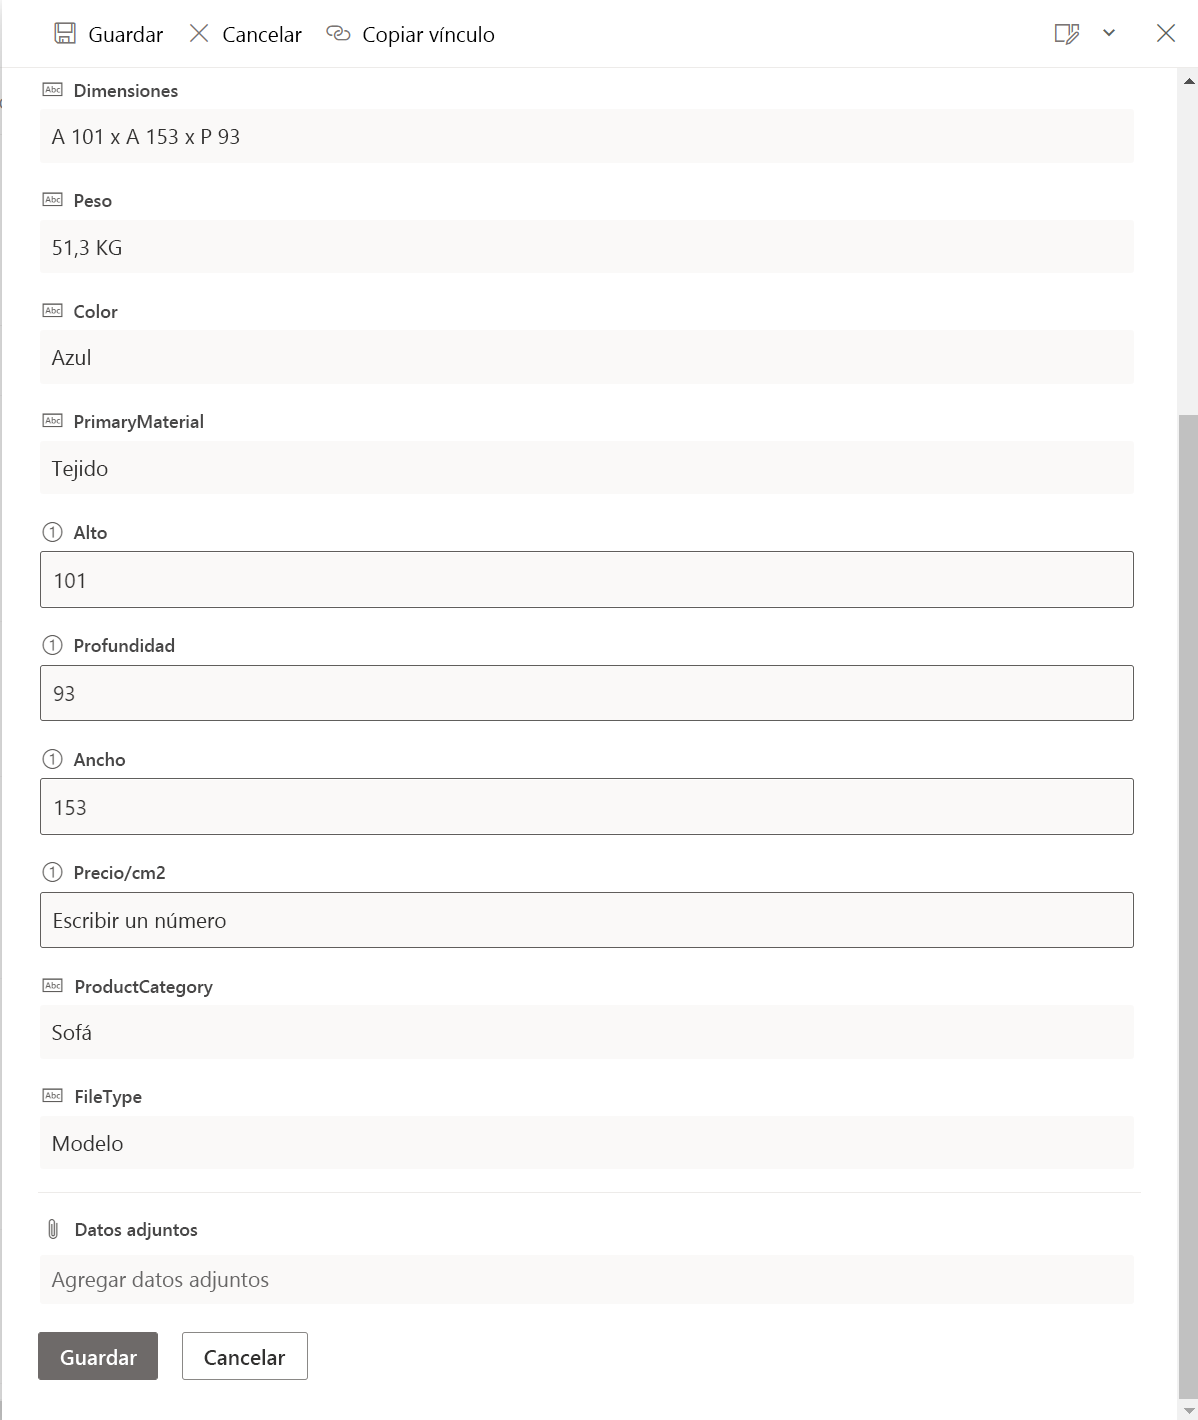Open the edit form pencil icon
This screenshot has height=1420, width=1198.
click(1067, 34)
